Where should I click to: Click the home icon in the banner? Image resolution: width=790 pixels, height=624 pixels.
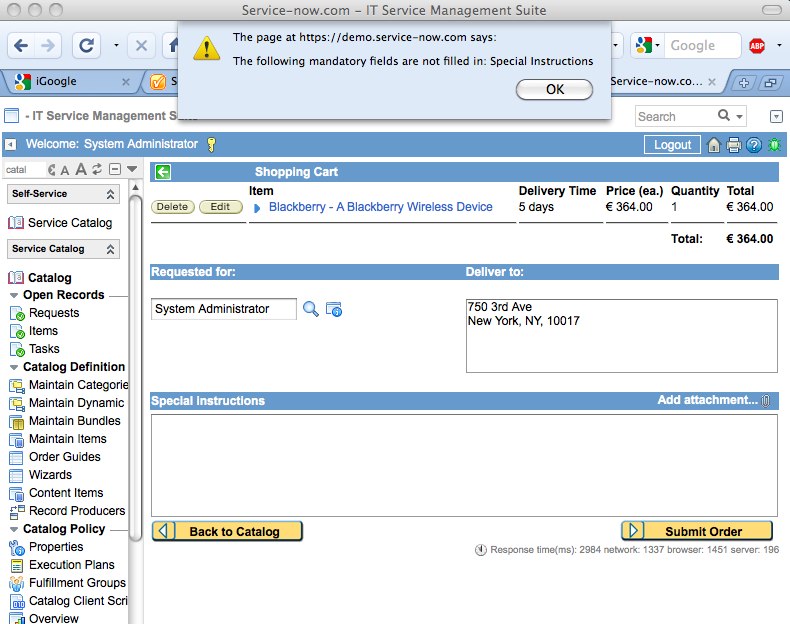714,145
